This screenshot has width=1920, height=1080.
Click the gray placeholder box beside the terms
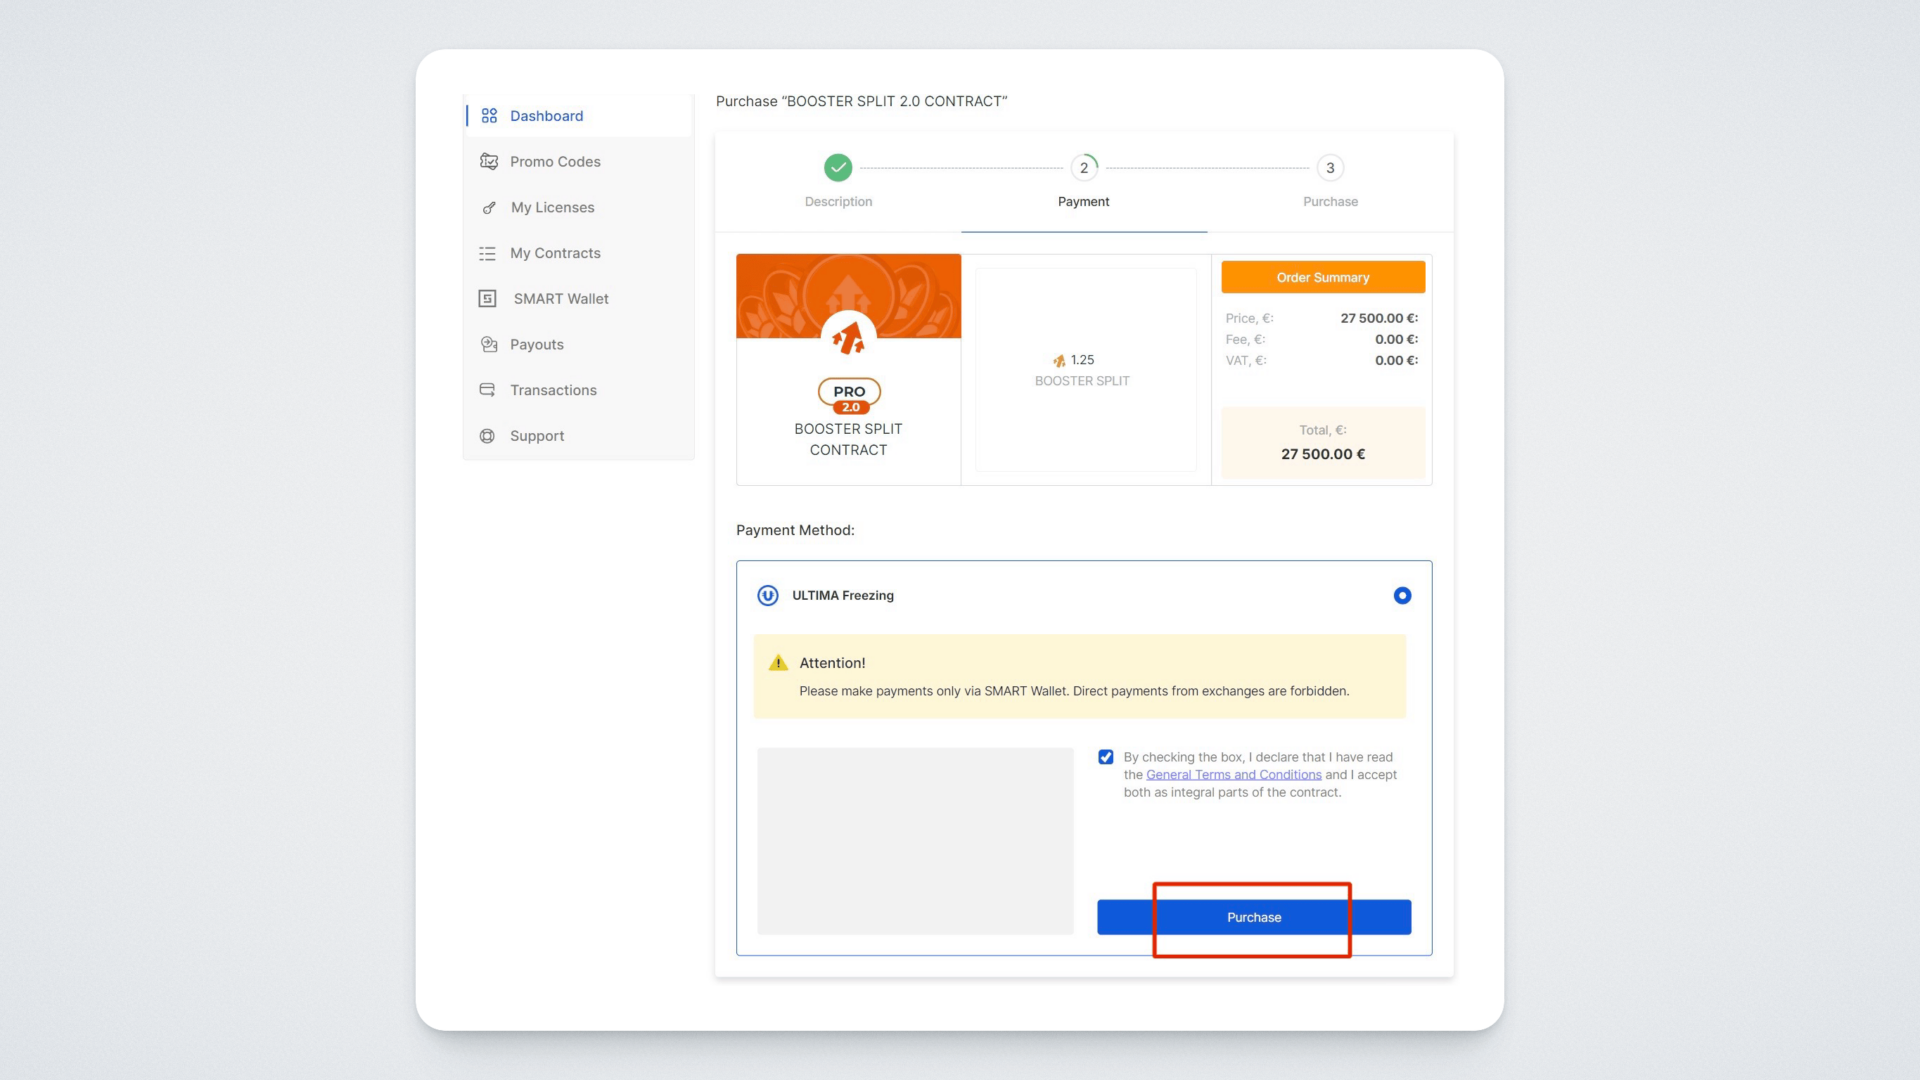pos(915,841)
